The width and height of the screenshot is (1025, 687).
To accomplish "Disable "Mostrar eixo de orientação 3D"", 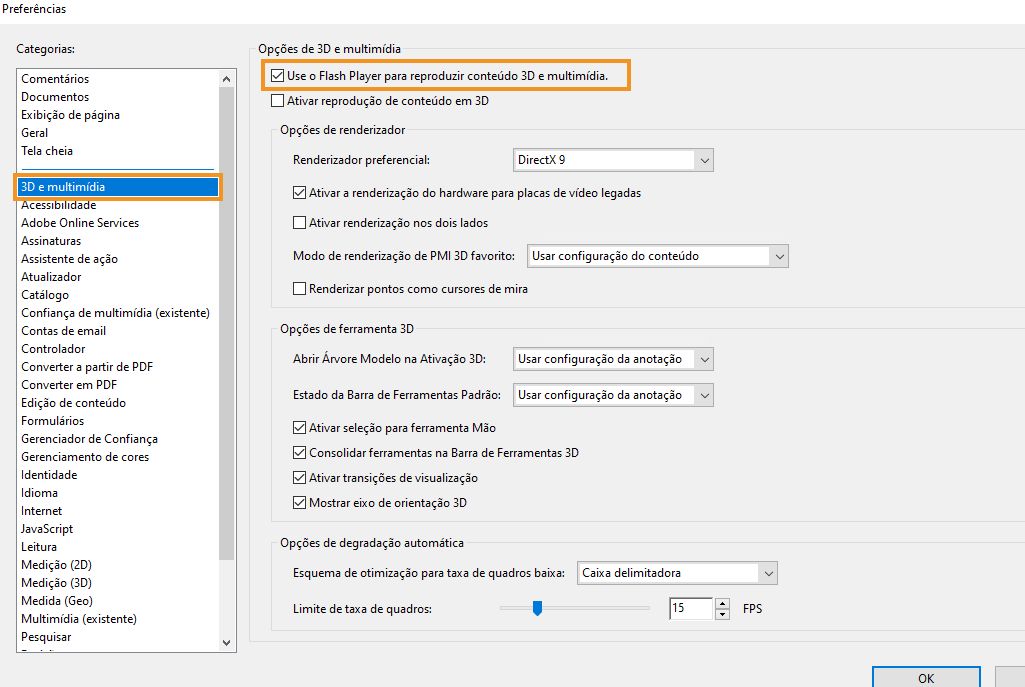I will coord(298,502).
